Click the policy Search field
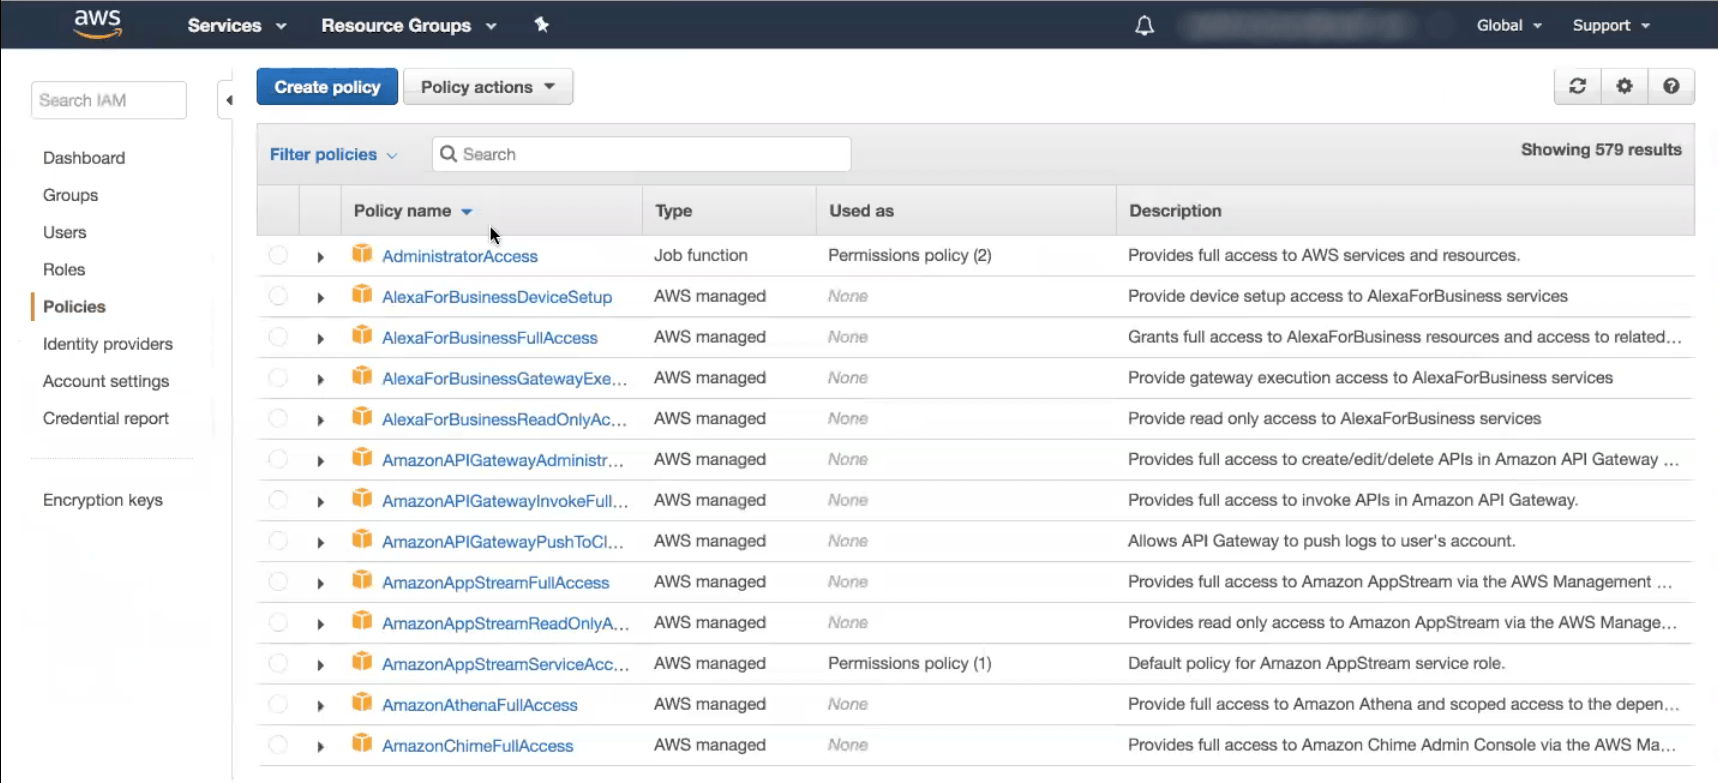Image resolution: width=1718 pixels, height=783 pixels. click(x=641, y=154)
